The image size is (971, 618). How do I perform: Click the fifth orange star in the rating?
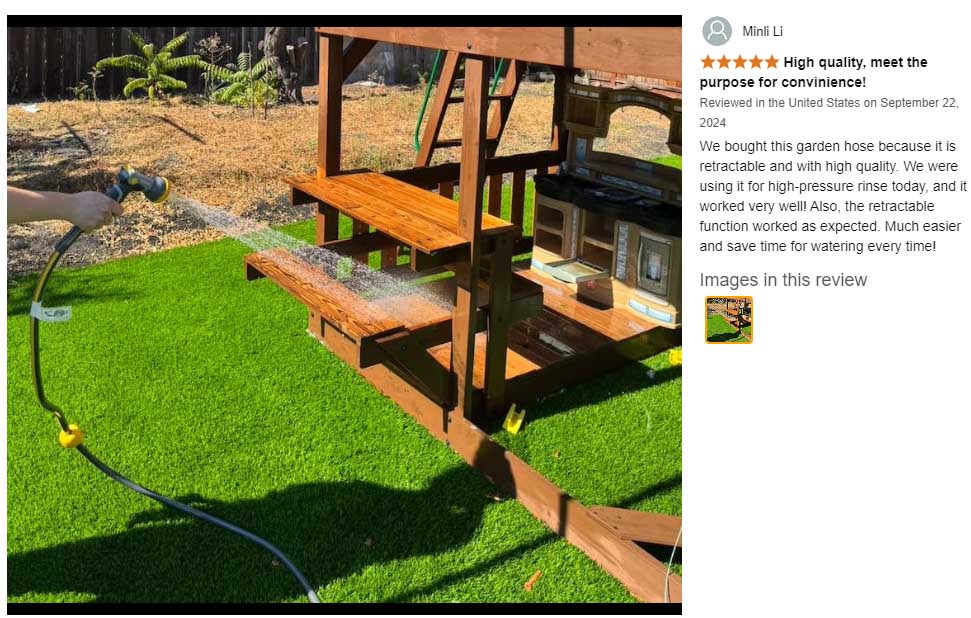pos(772,62)
